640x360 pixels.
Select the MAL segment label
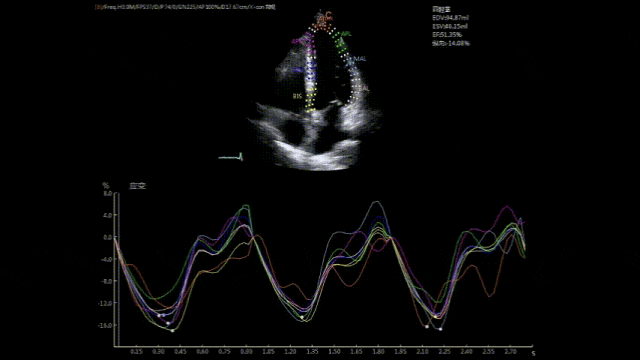click(360, 59)
